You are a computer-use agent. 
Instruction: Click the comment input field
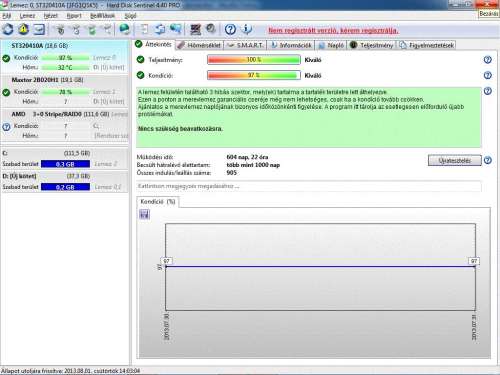[309, 186]
